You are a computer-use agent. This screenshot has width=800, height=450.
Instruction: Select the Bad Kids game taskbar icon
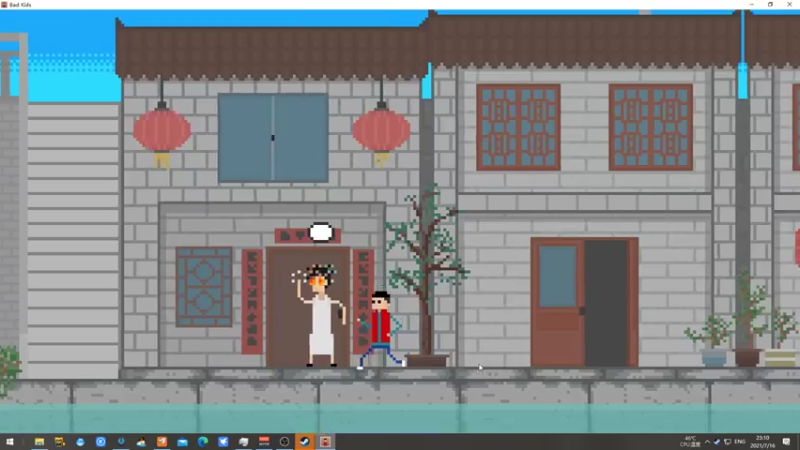point(325,442)
